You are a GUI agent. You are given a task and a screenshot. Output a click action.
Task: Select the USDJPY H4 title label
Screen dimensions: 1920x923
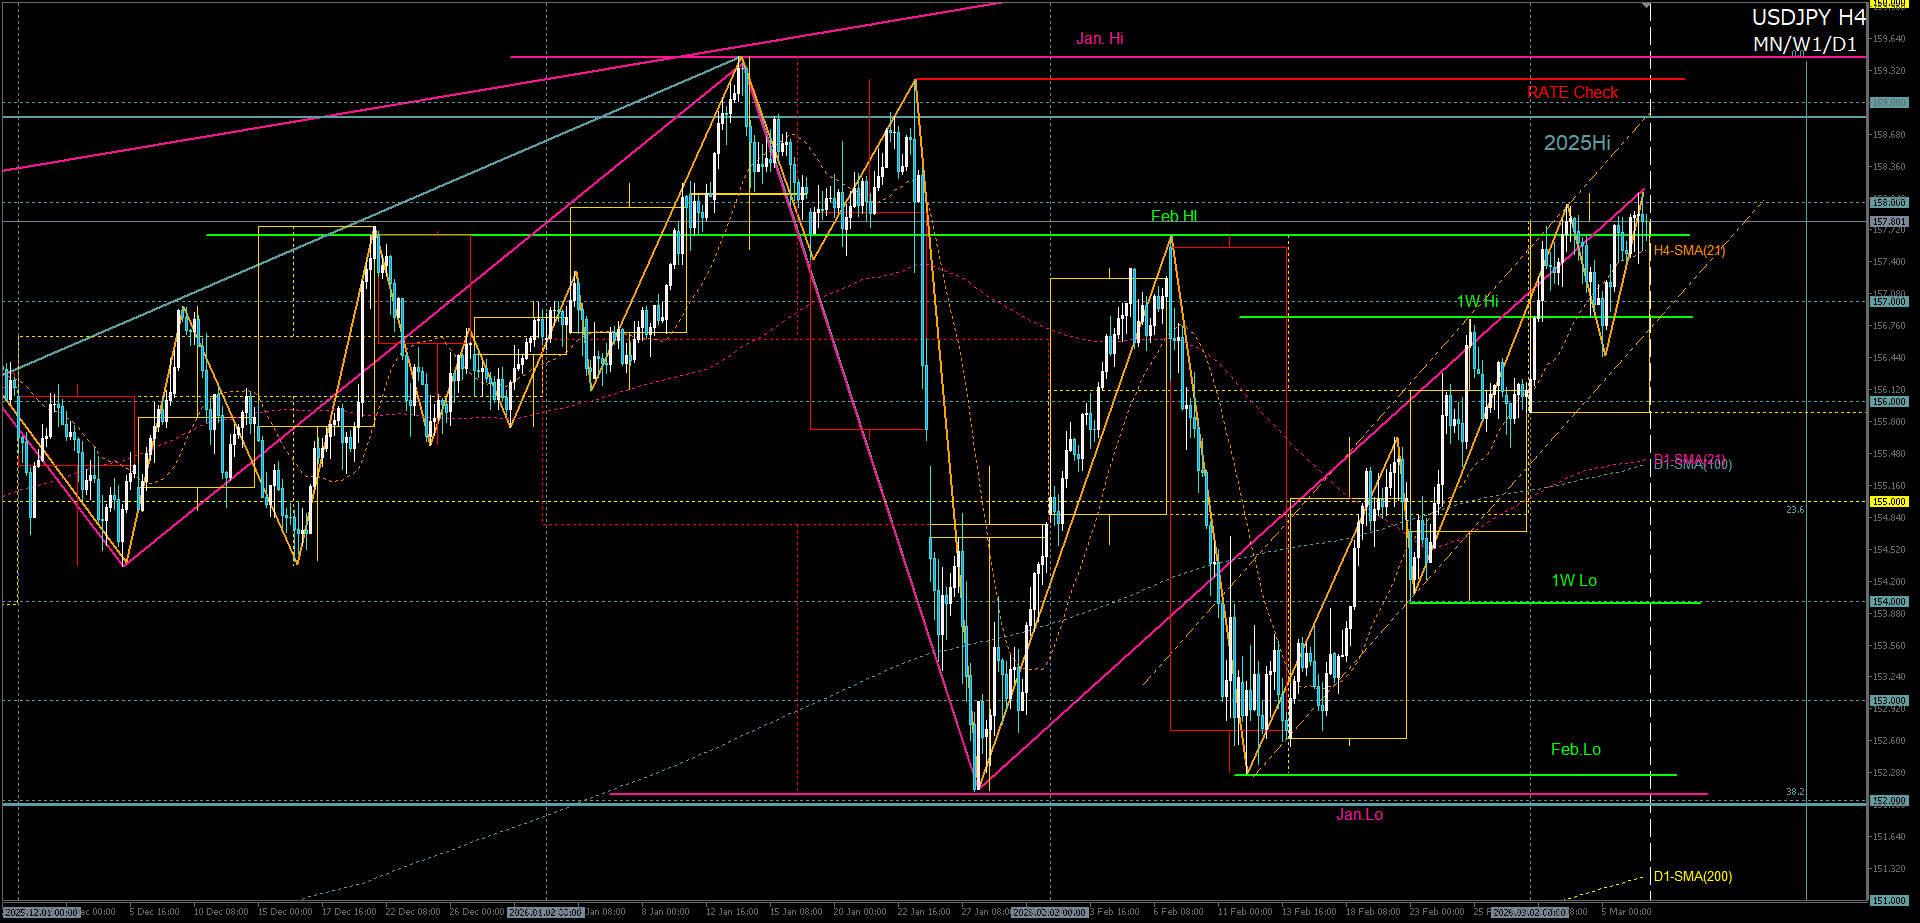coord(1808,18)
